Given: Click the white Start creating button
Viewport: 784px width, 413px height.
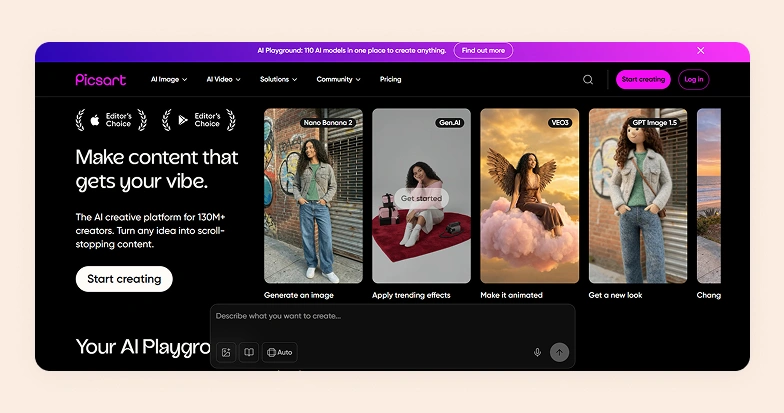Looking at the screenshot, I should tap(124, 279).
